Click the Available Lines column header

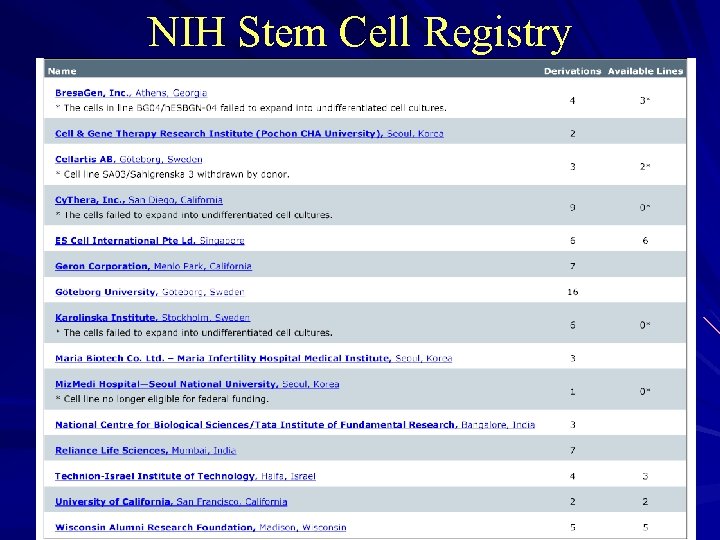click(646, 71)
